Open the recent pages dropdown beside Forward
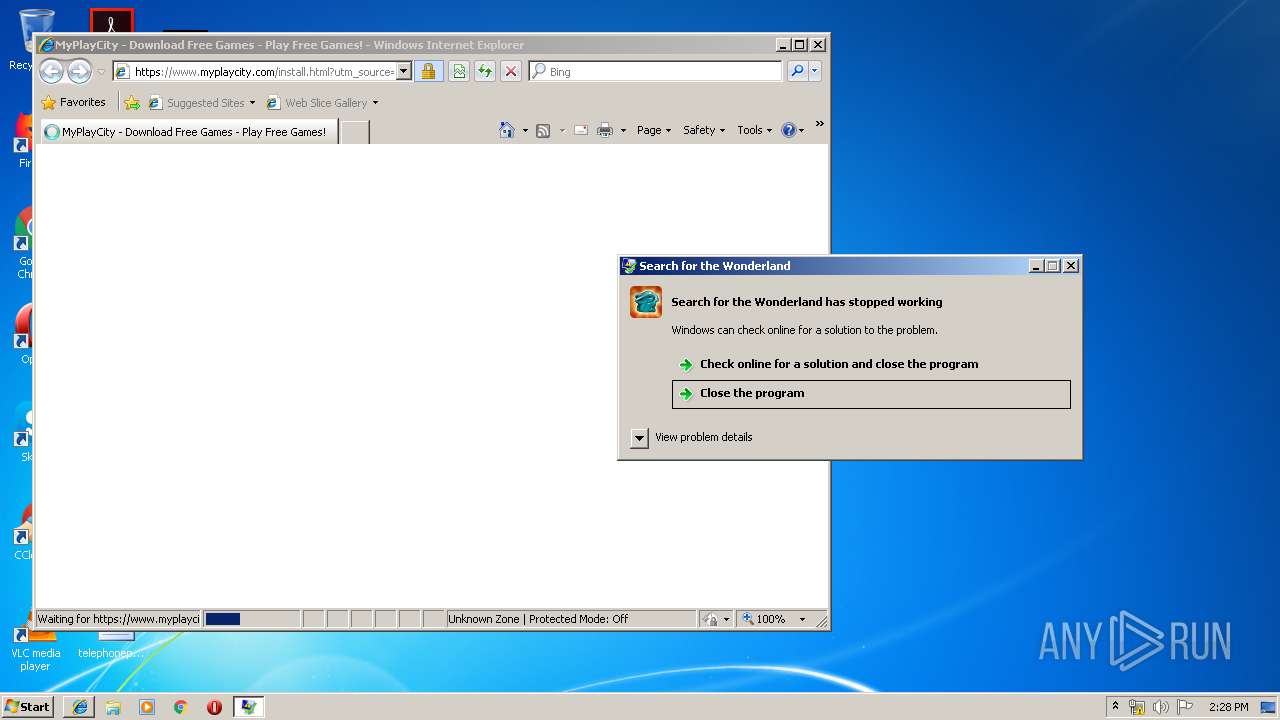 click(x=101, y=72)
